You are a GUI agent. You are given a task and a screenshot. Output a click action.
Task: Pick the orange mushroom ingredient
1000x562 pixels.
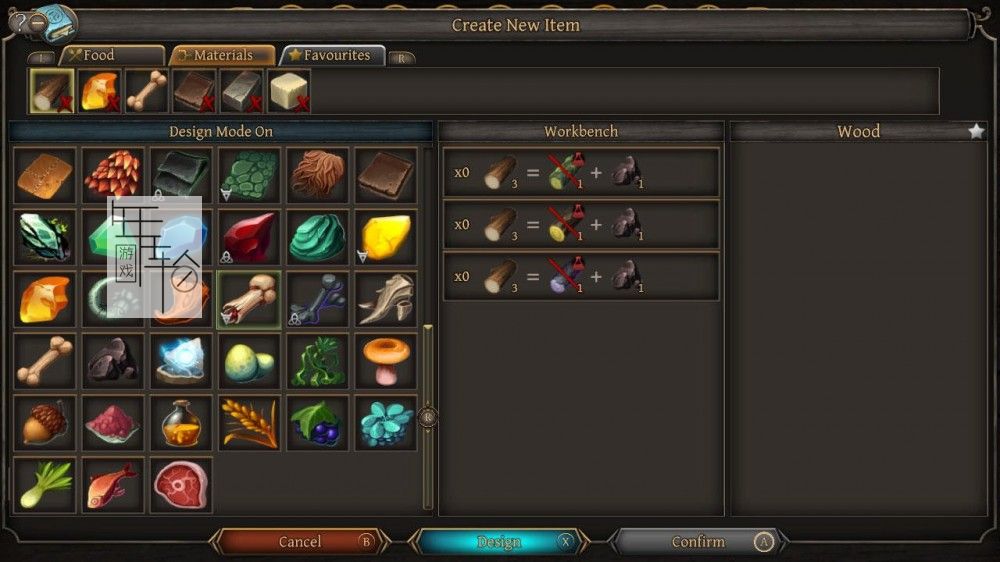(x=386, y=361)
